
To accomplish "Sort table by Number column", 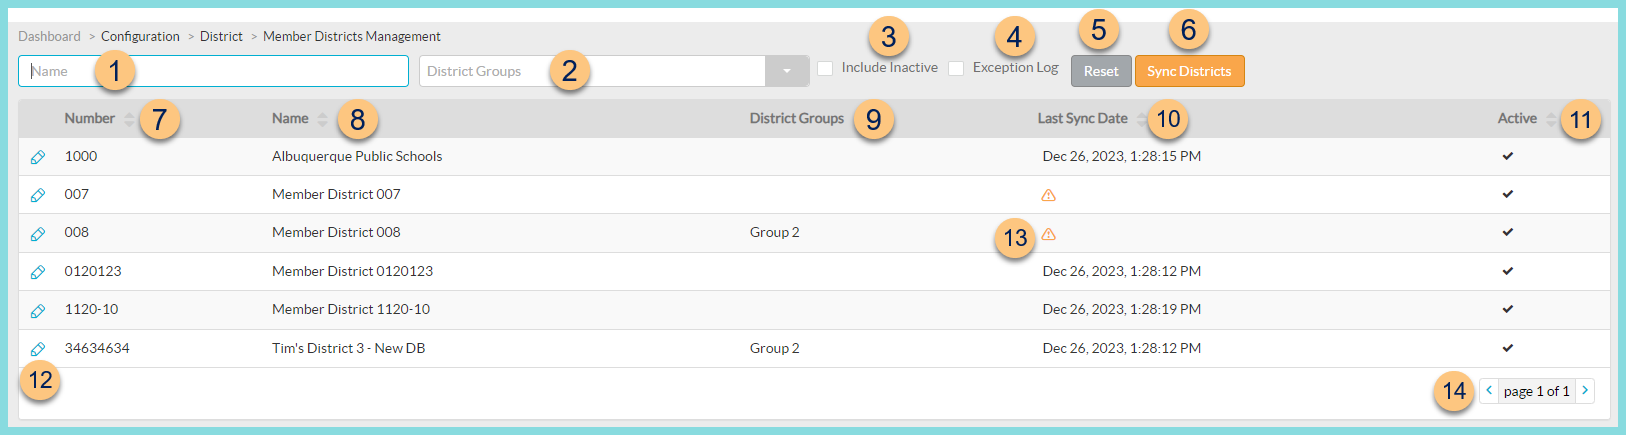I will [90, 118].
